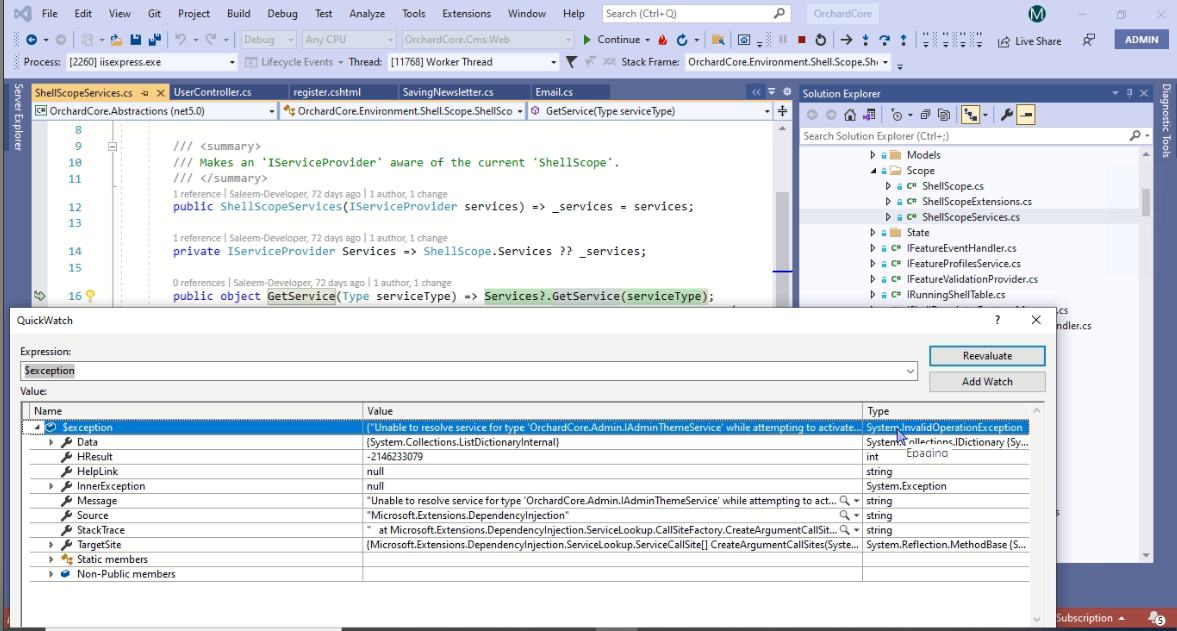The height and width of the screenshot is (631, 1177).
Task: Open the Process iisexpress.exe dropdown
Action: (x=232, y=62)
